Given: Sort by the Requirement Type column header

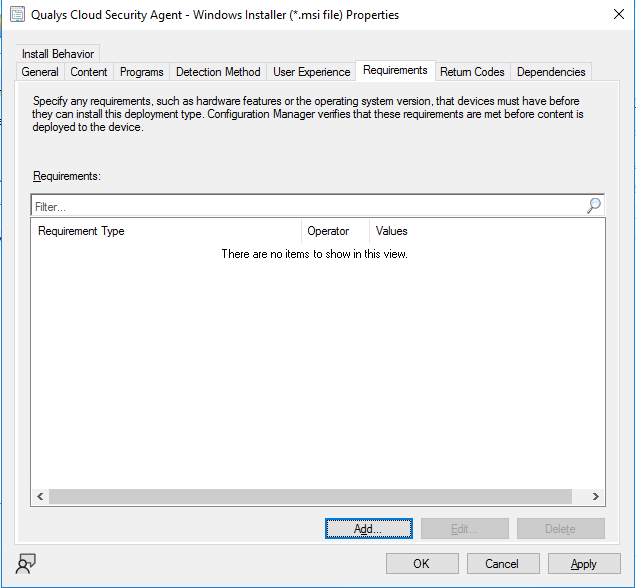Looking at the screenshot, I should (x=165, y=231).
